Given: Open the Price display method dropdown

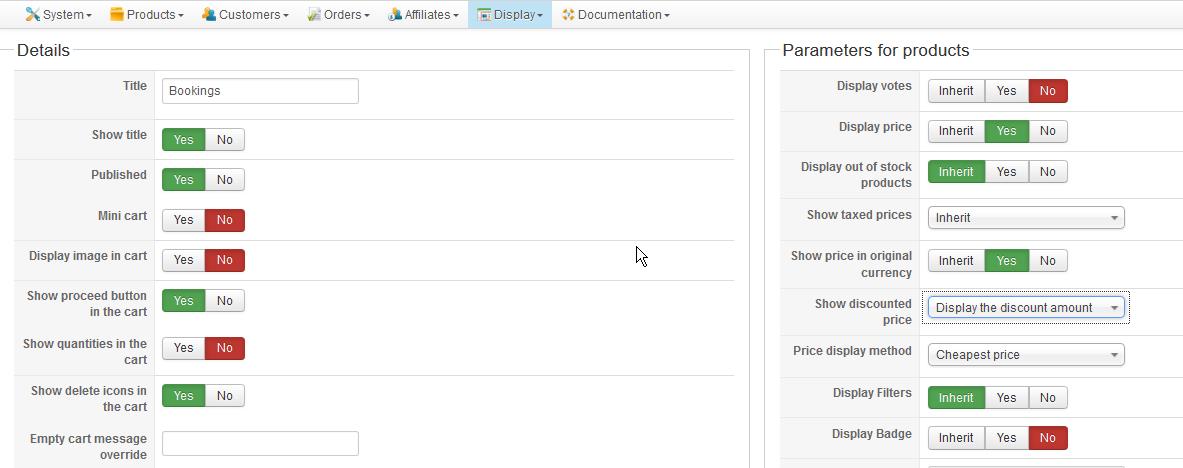Looking at the screenshot, I should [1026, 355].
